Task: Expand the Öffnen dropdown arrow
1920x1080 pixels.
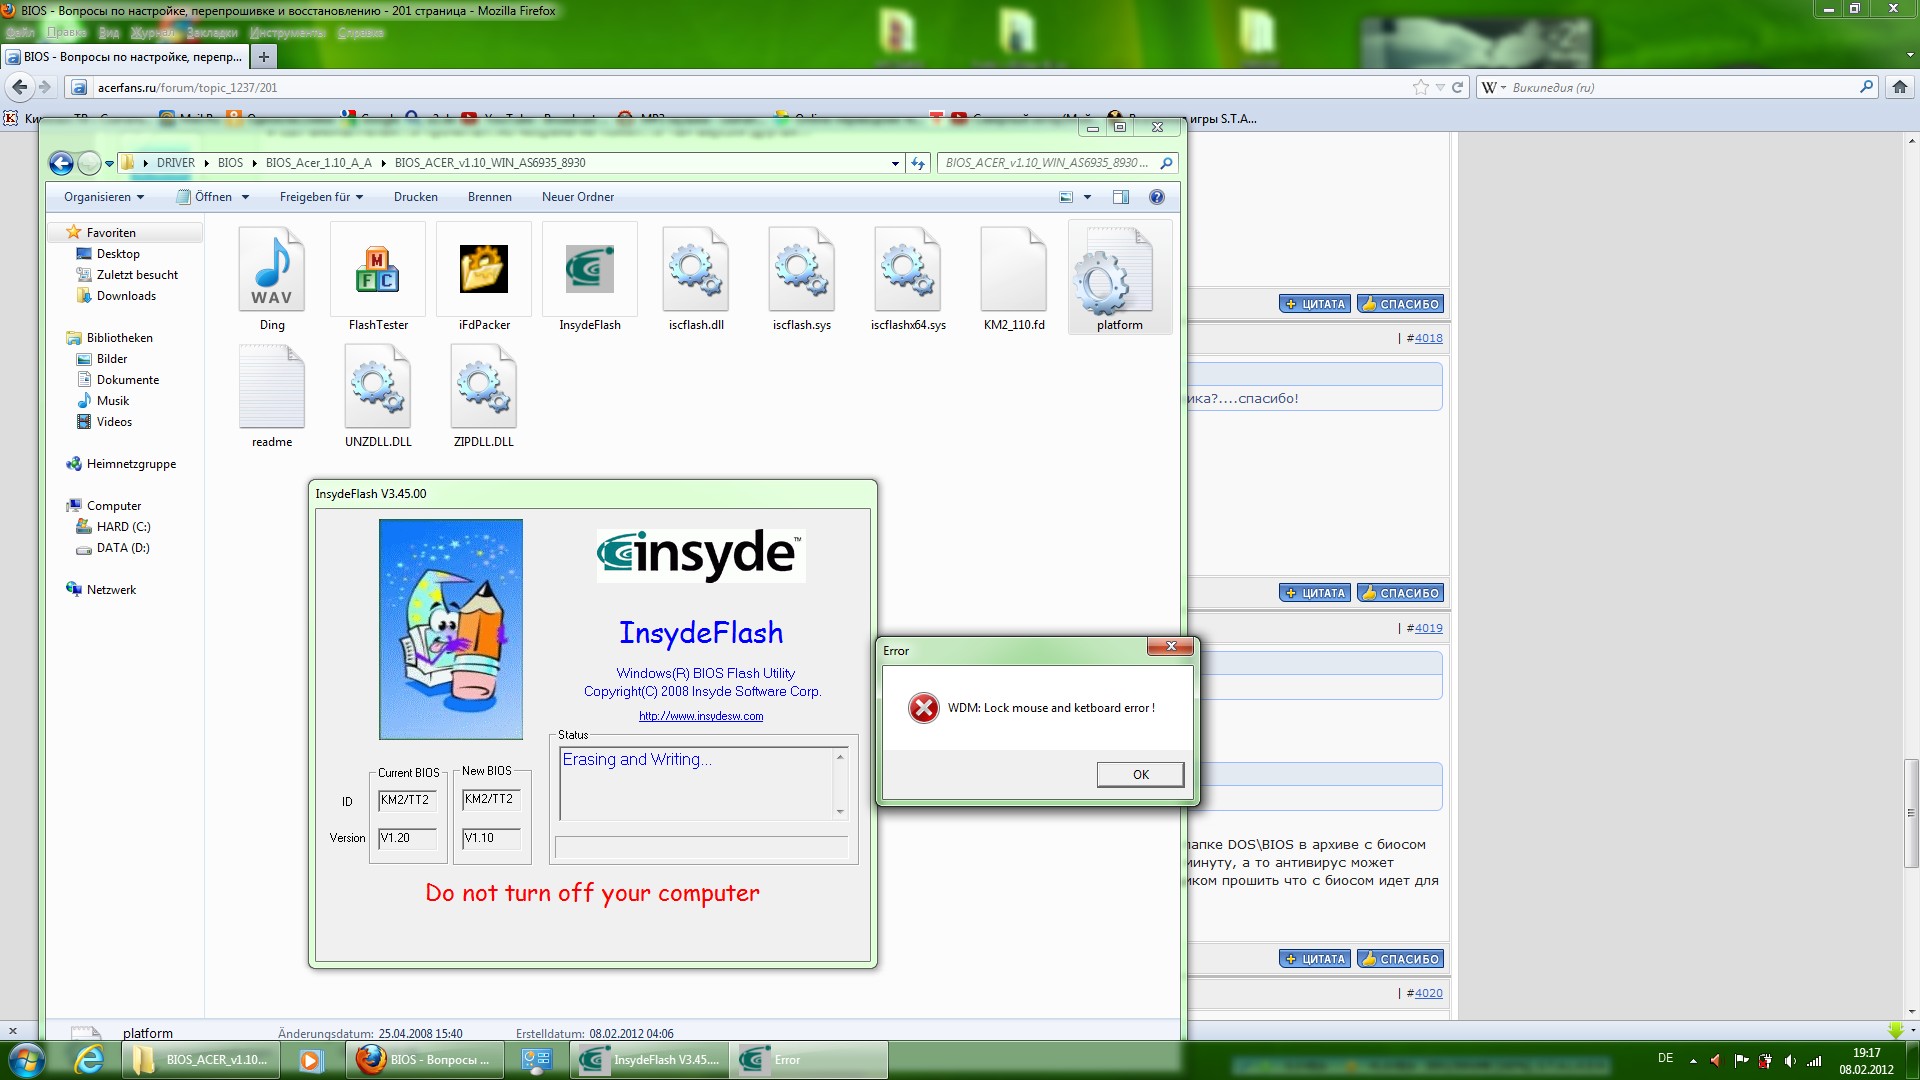Action: tap(245, 197)
